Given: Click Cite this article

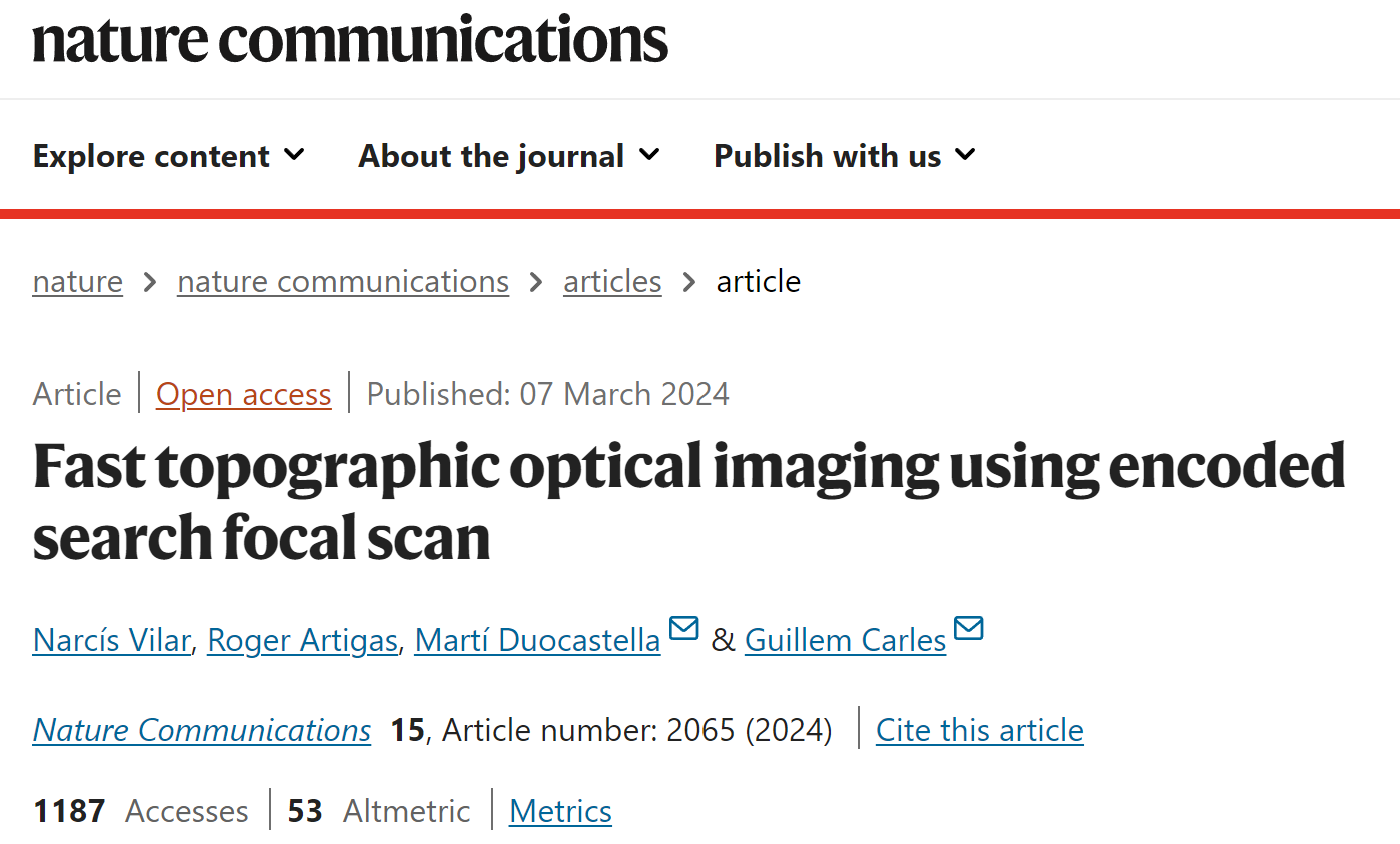Looking at the screenshot, I should click(x=980, y=730).
